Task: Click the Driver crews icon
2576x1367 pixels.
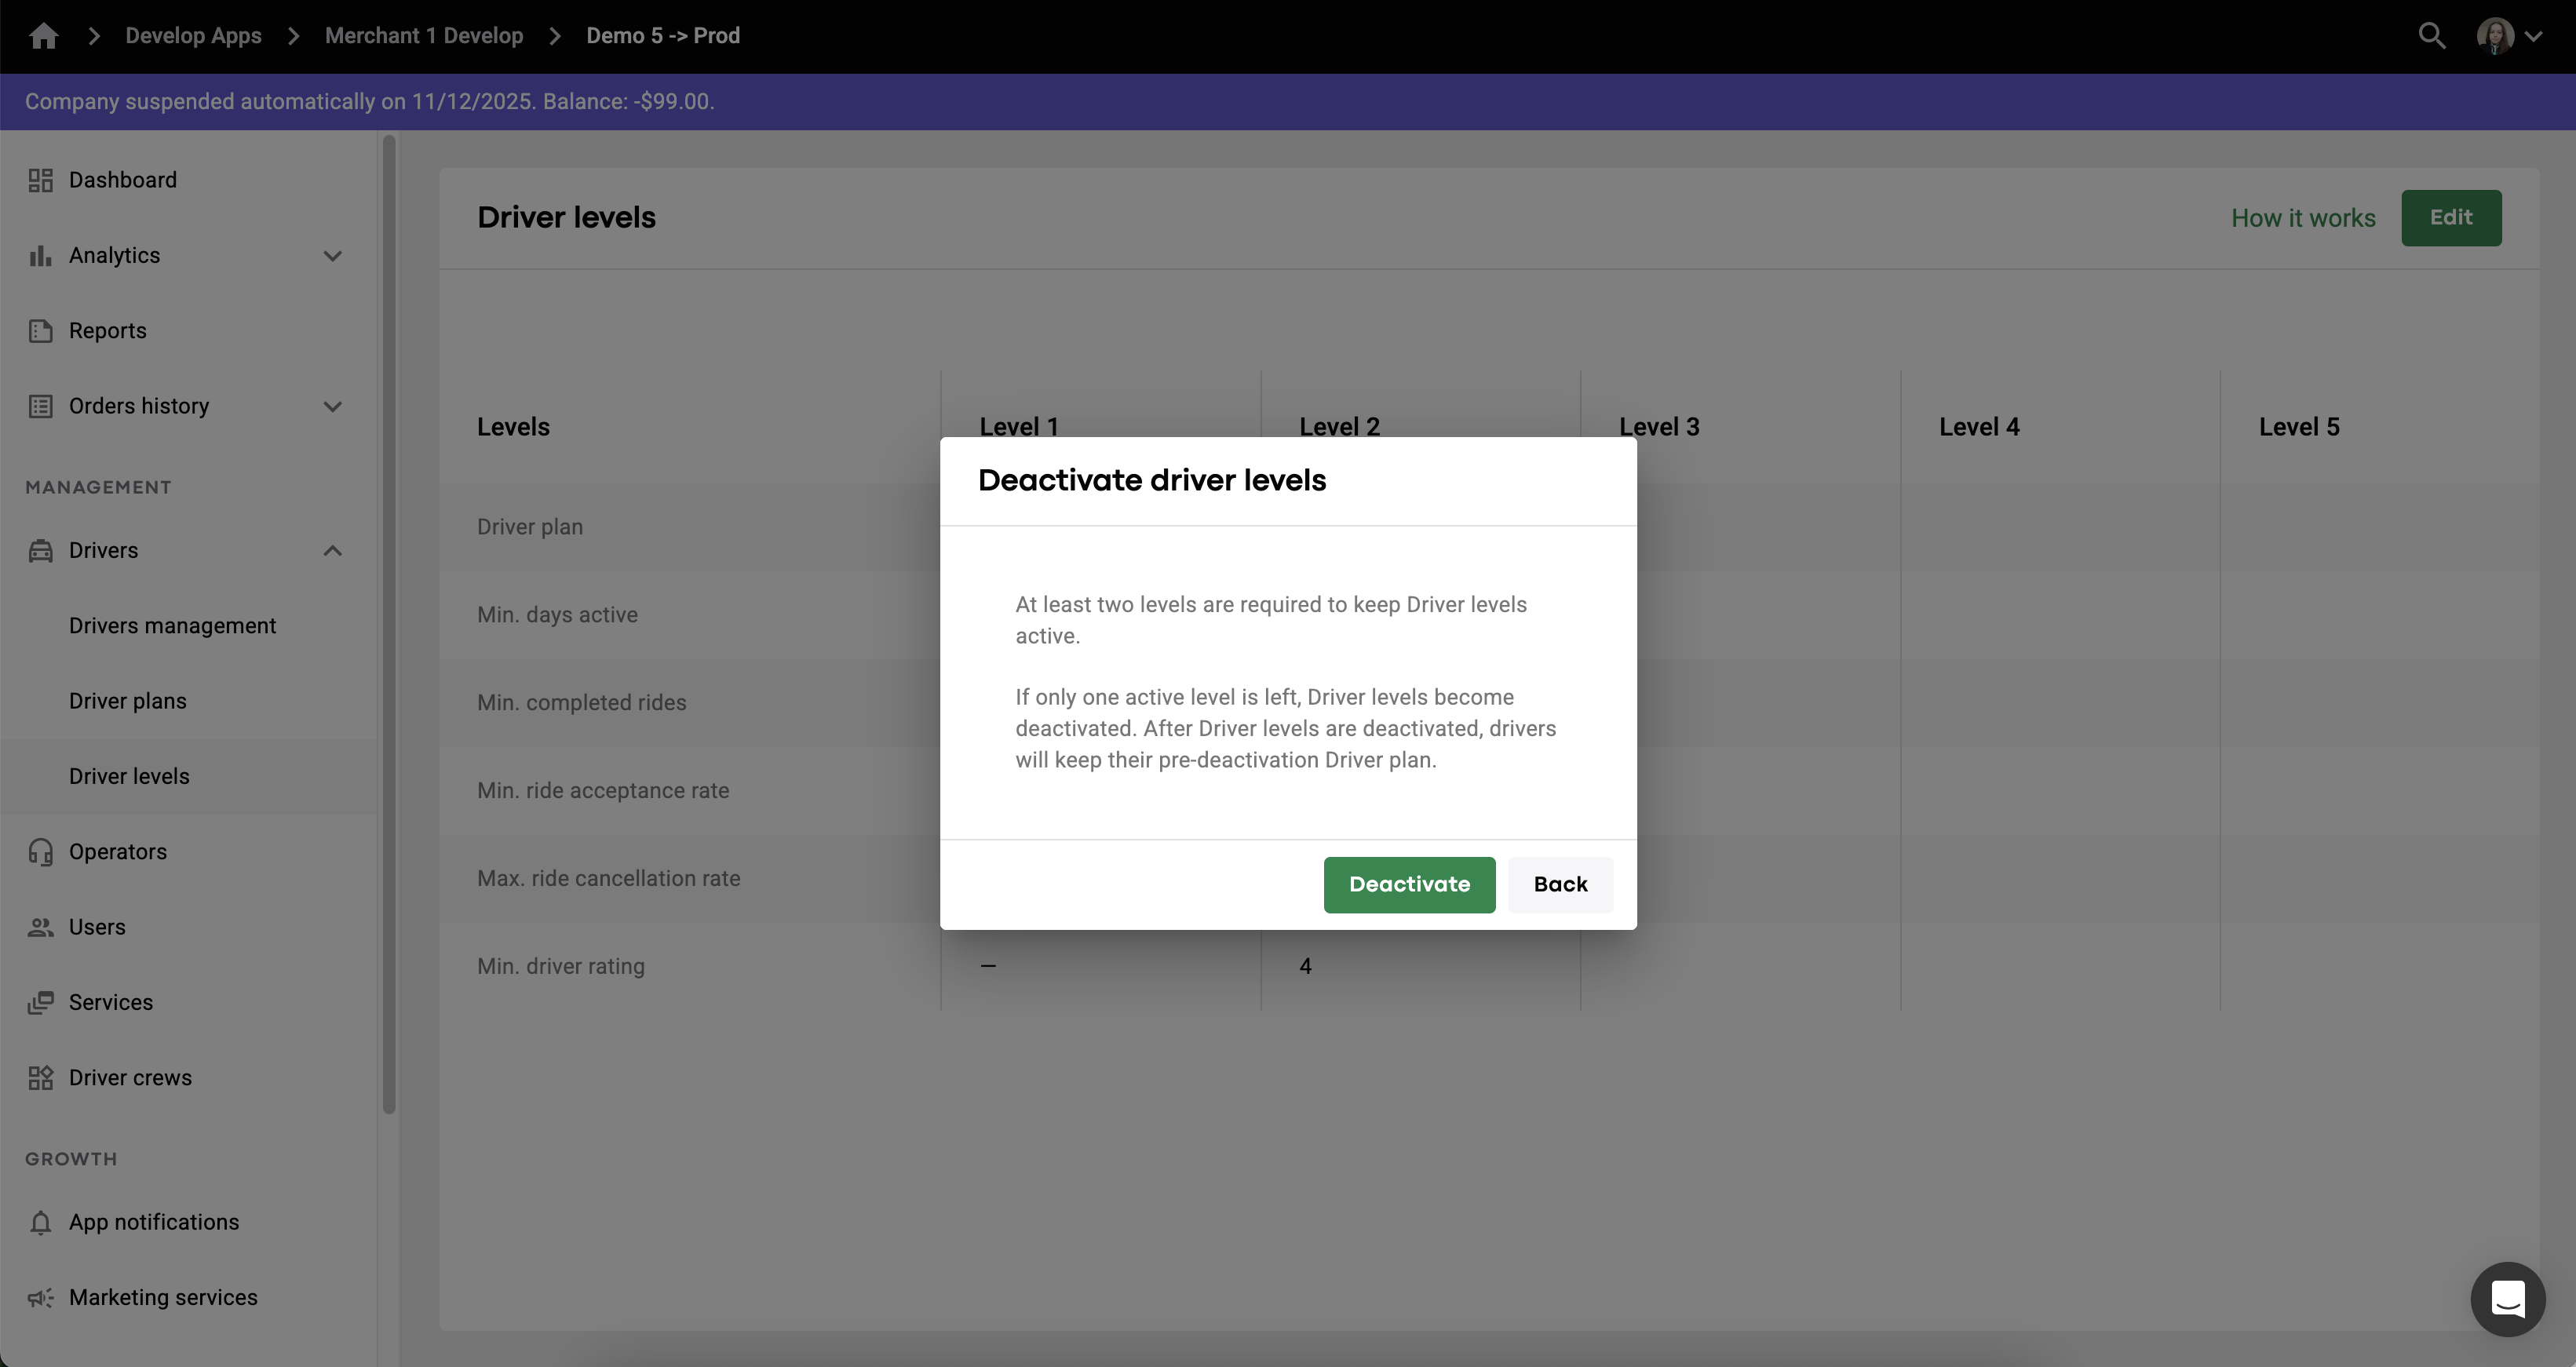Action: pyautogui.click(x=40, y=1078)
